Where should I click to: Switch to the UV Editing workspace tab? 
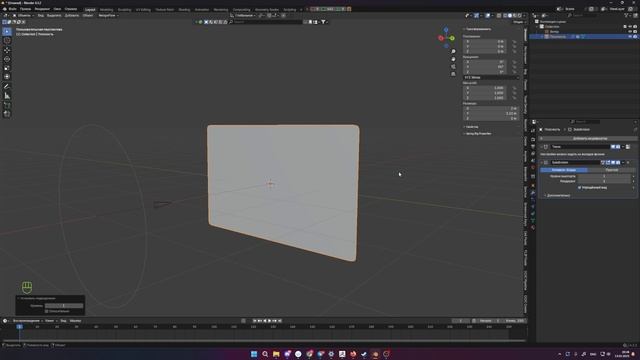pos(143,9)
